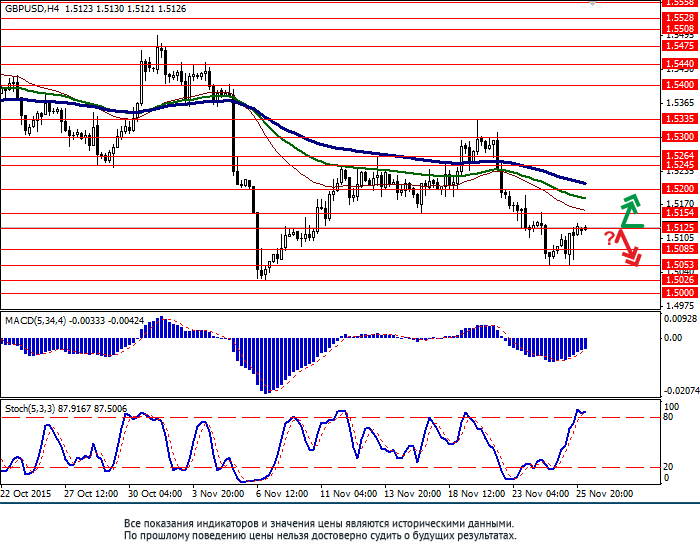Click the 13 Nov 20:00 date label
Screen dimensions: 700x552
tap(412, 494)
